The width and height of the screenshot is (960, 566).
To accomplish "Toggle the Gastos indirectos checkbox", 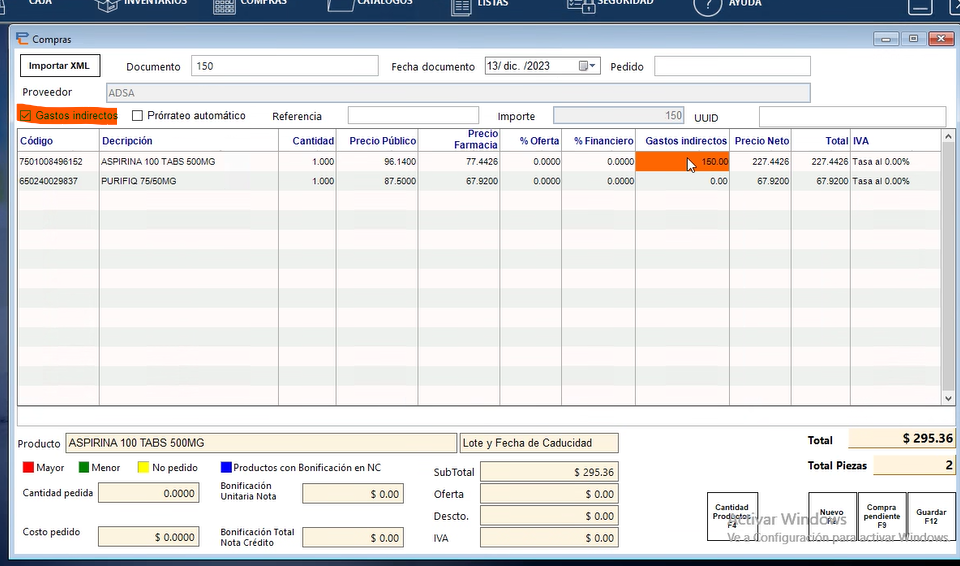I will (25, 115).
